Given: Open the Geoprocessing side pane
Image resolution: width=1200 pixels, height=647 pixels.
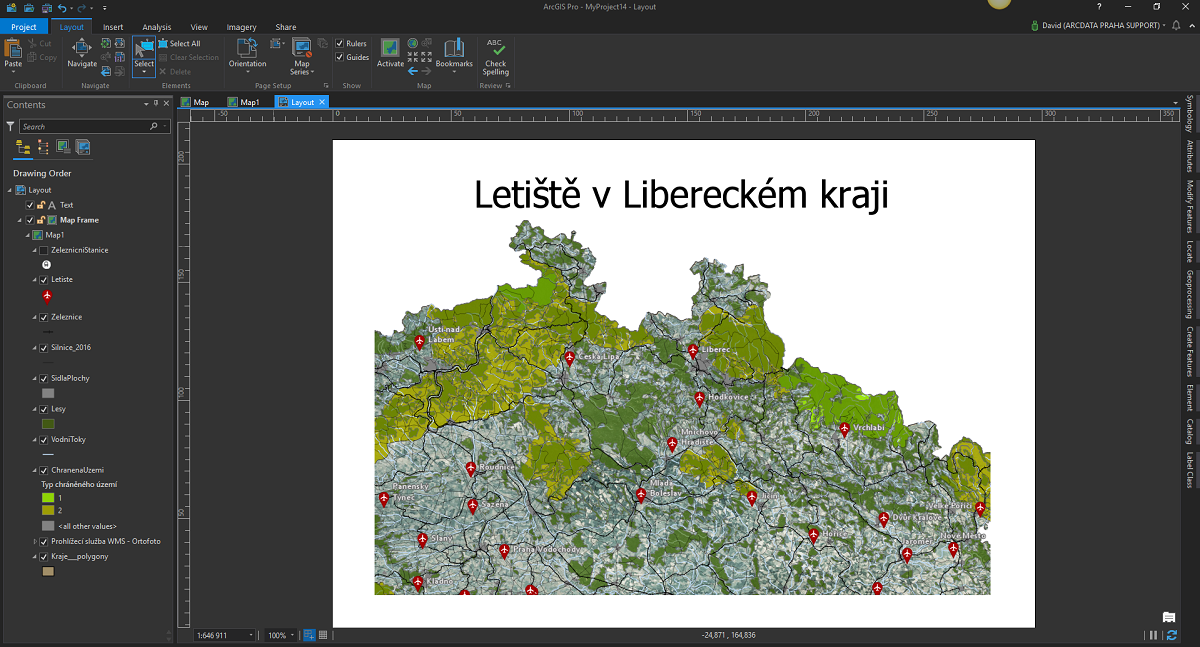Looking at the screenshot, I should coord(1189,294).
